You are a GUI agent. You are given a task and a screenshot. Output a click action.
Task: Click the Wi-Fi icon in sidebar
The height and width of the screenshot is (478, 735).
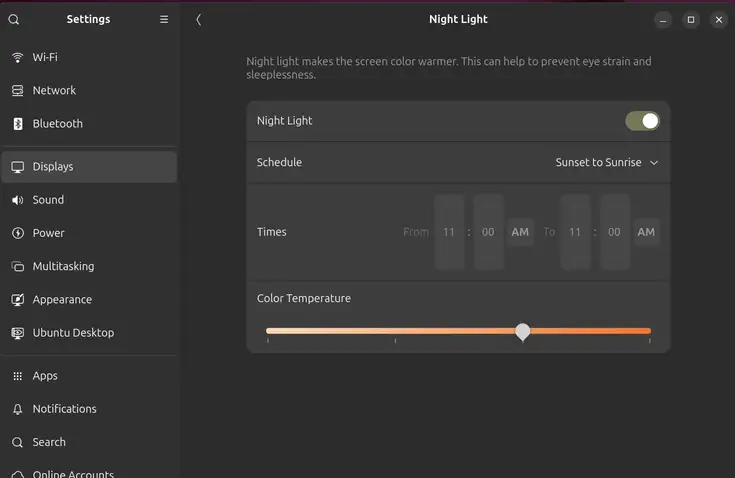tap(18, 57)
